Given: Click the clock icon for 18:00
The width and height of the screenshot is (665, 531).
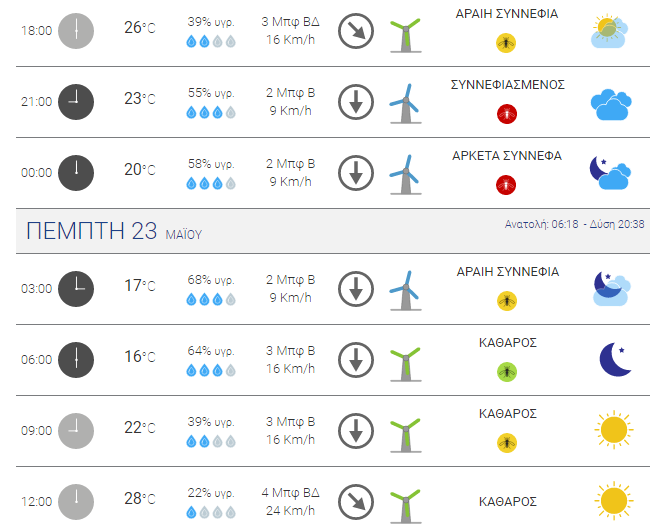Looking at the screenshot, I should [76, 31].
